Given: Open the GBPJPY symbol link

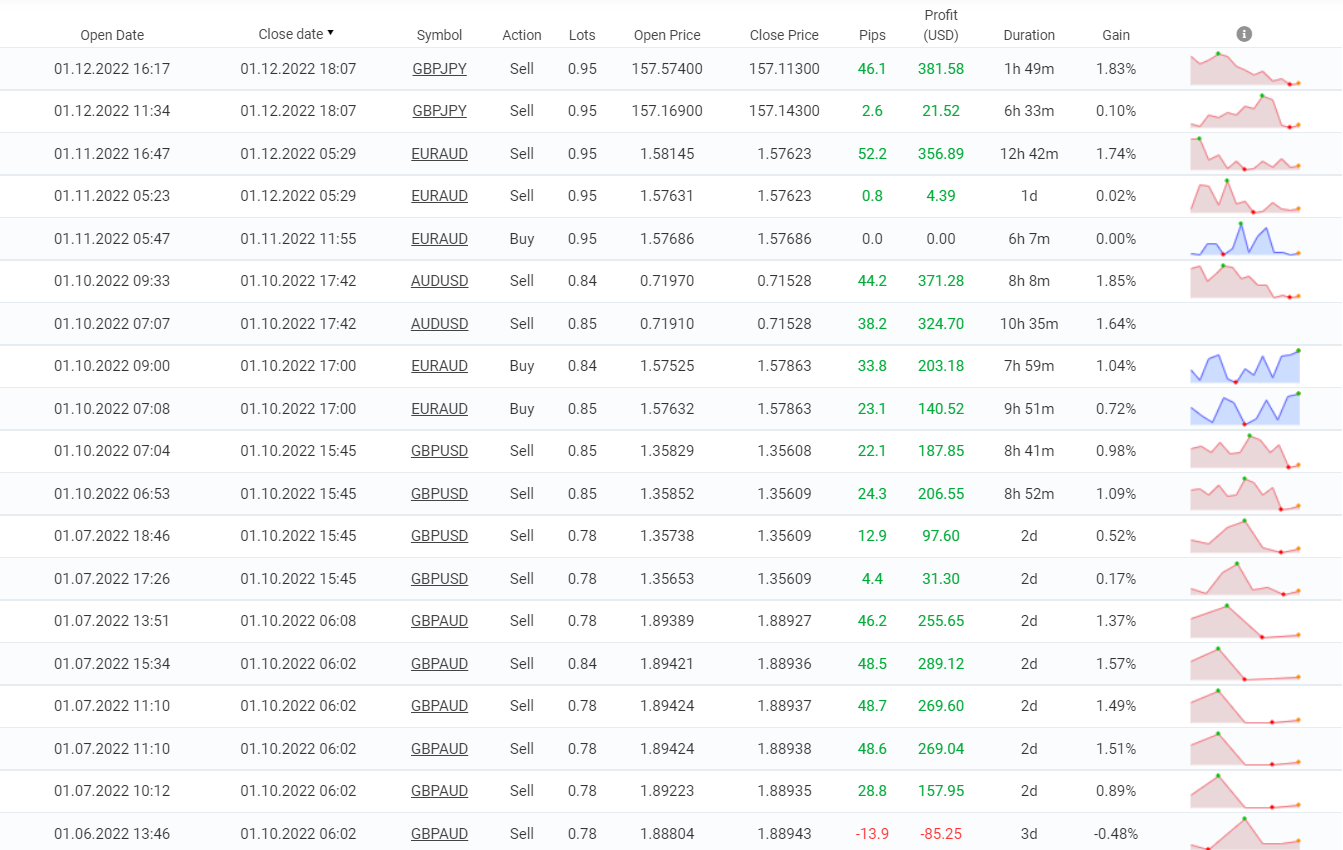Looking at the screenshot, I should click(x=439, y=69).
